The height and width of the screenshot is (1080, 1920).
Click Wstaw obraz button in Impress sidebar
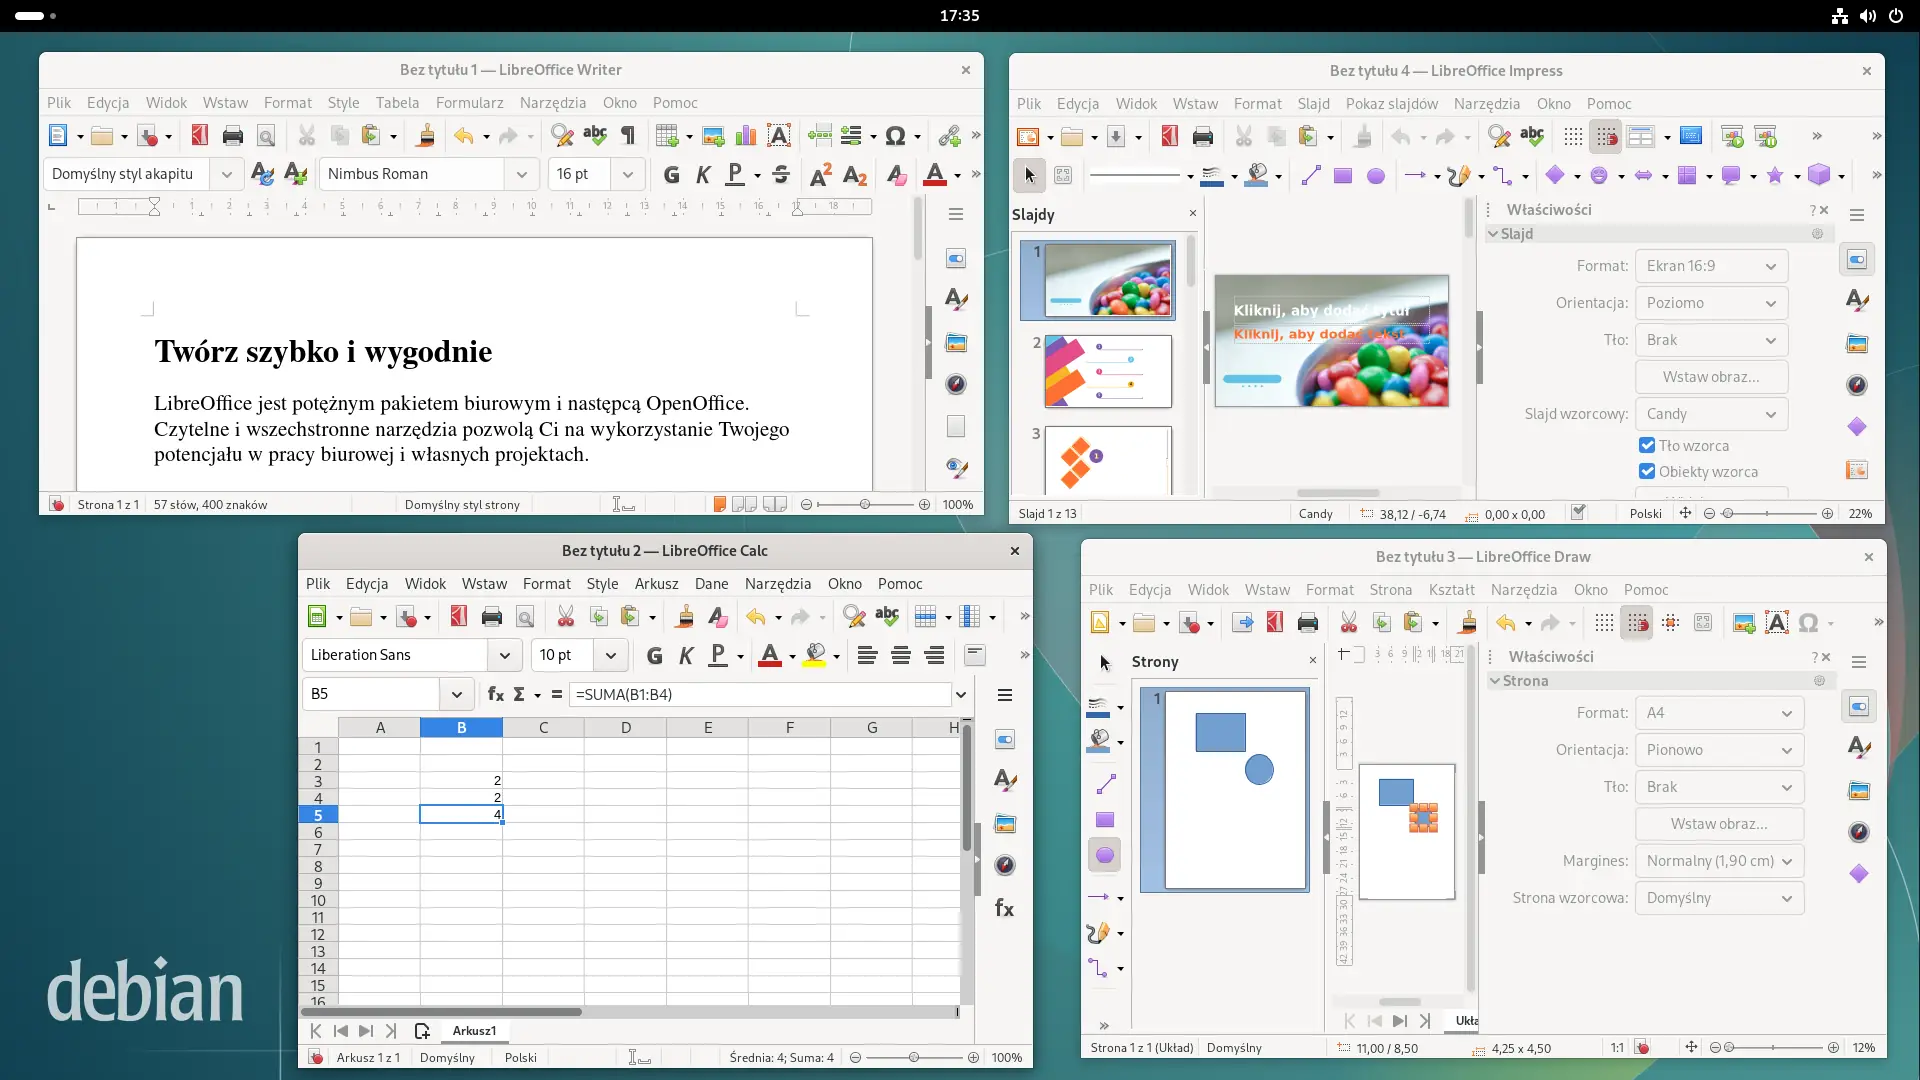click(x=1711, y=377)
